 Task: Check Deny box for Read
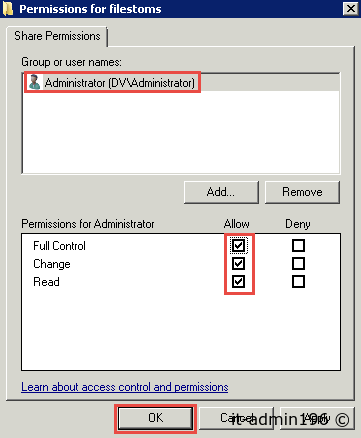click(298, 282)
